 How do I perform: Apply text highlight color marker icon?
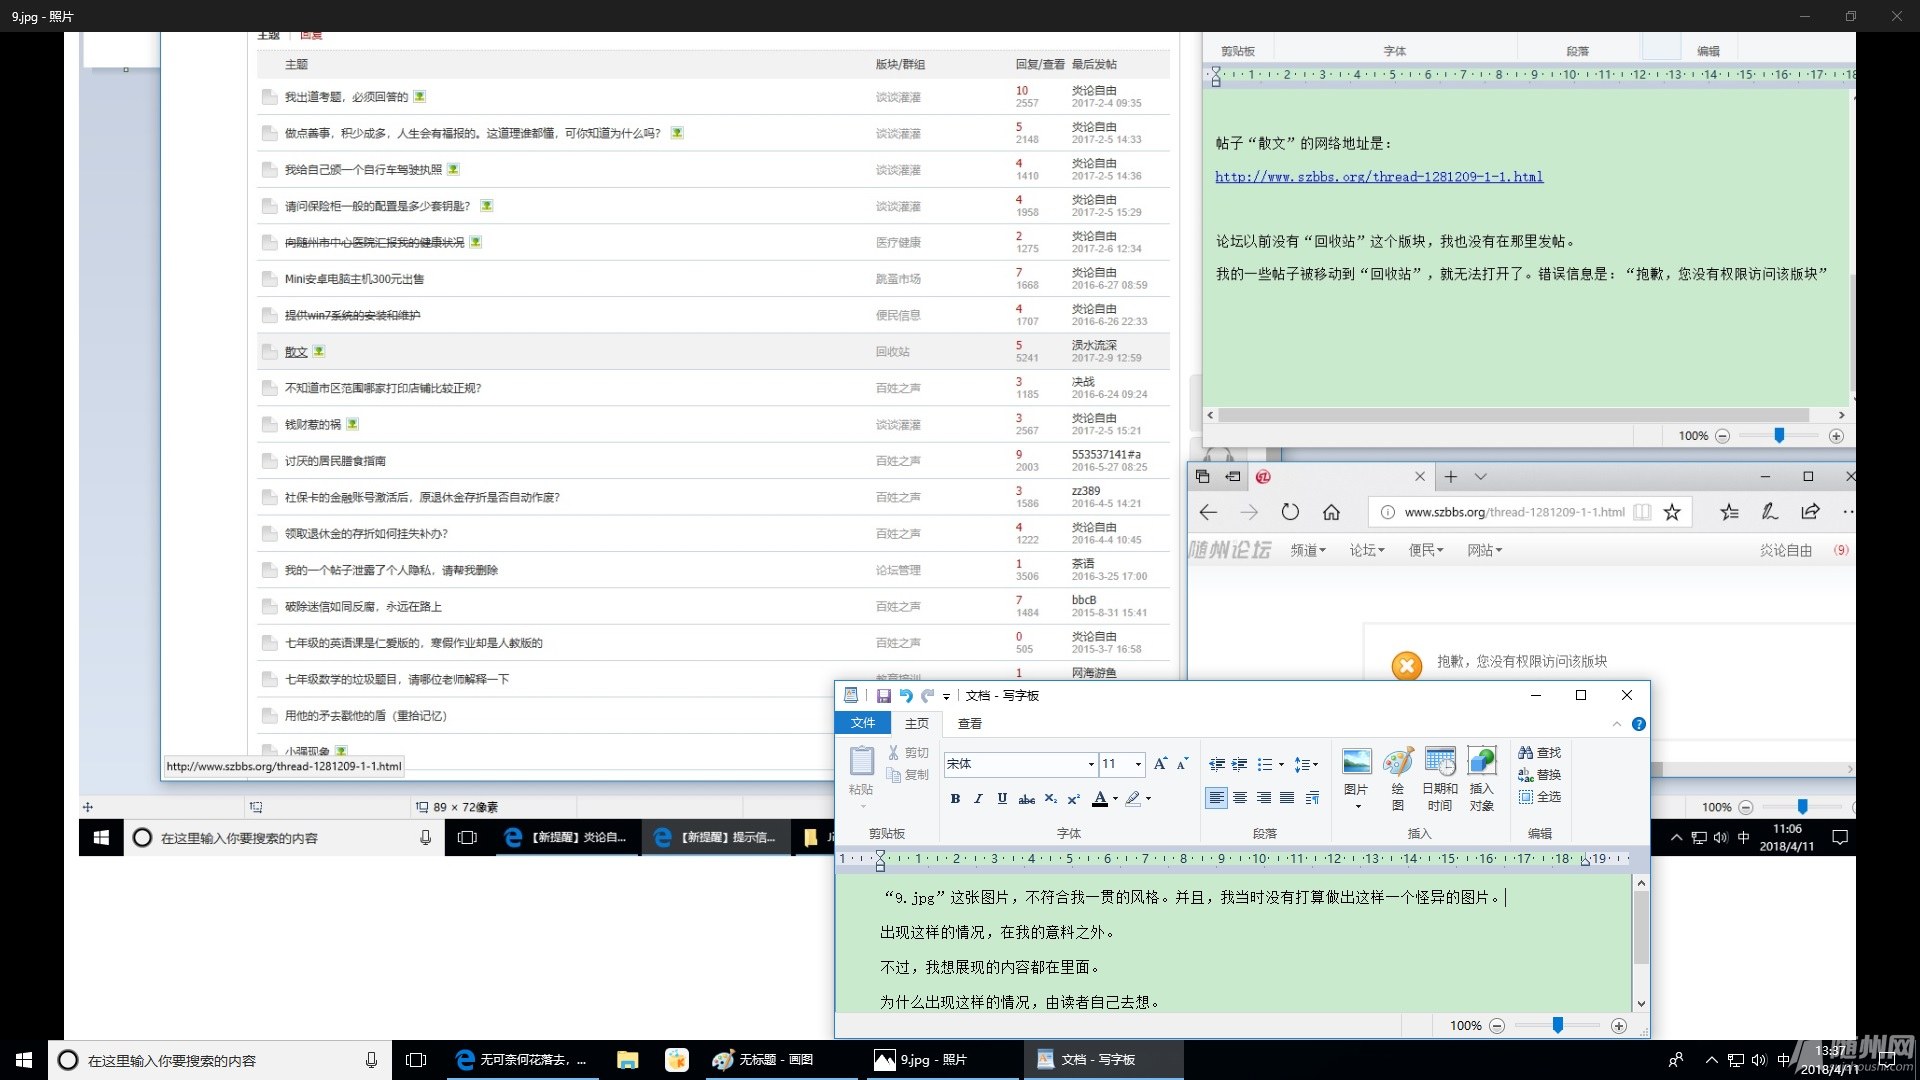click(1133, 798)
